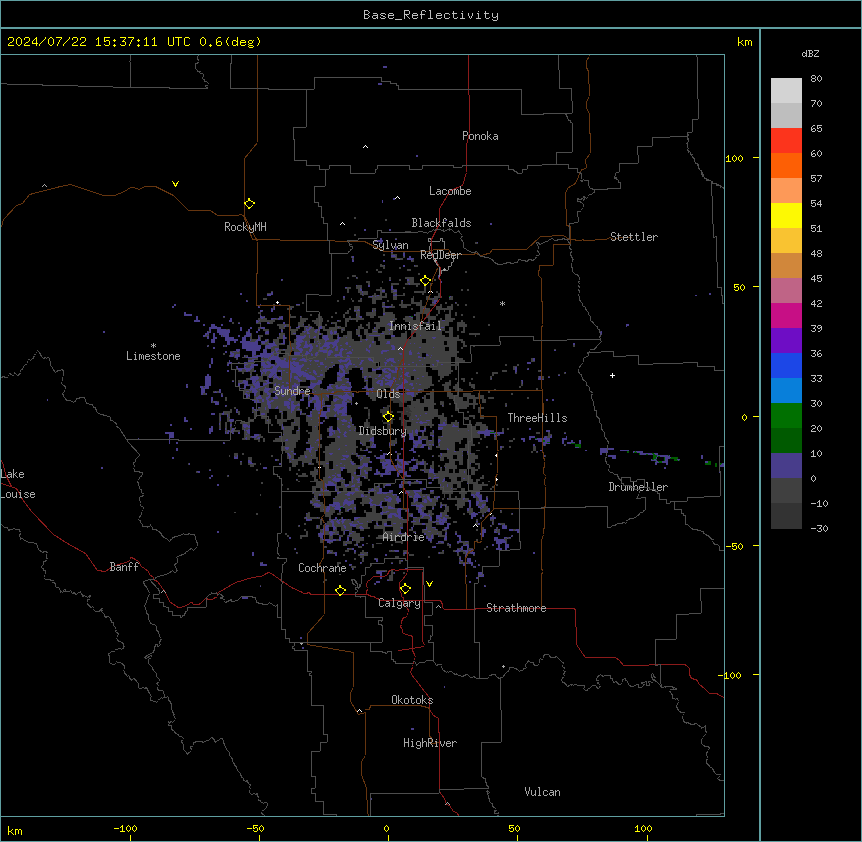Viewport: 862px width, 842px height.
Task: Select the Didsbury label
Action: [x=383, y=431]
